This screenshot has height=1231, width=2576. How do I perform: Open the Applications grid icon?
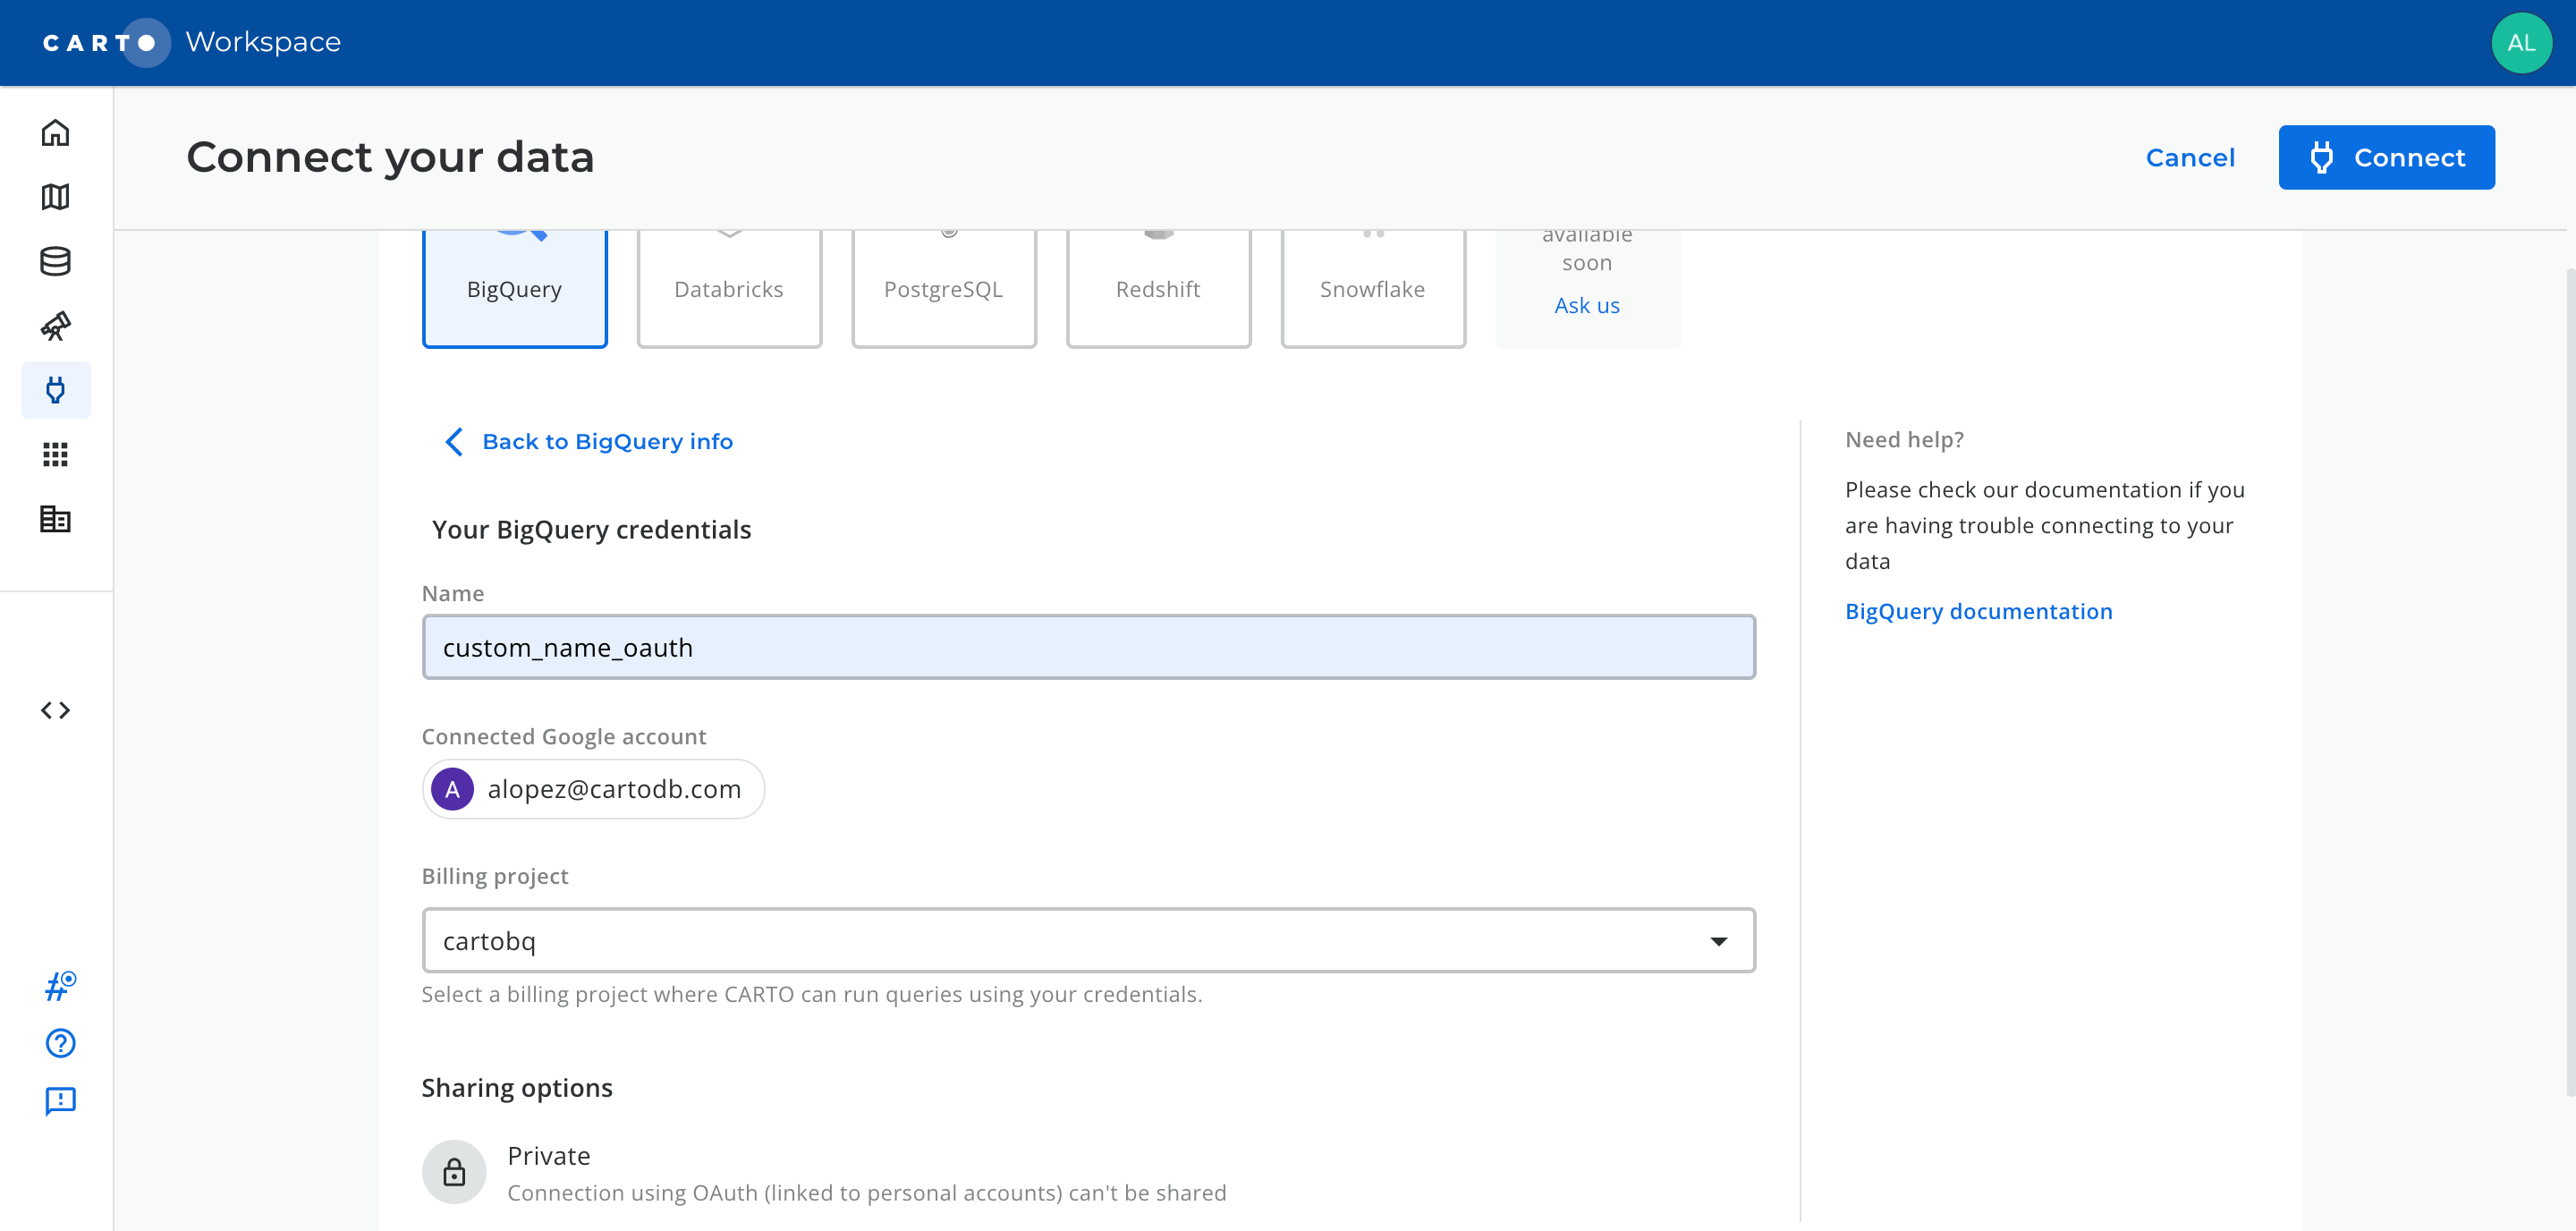[55, 455]
